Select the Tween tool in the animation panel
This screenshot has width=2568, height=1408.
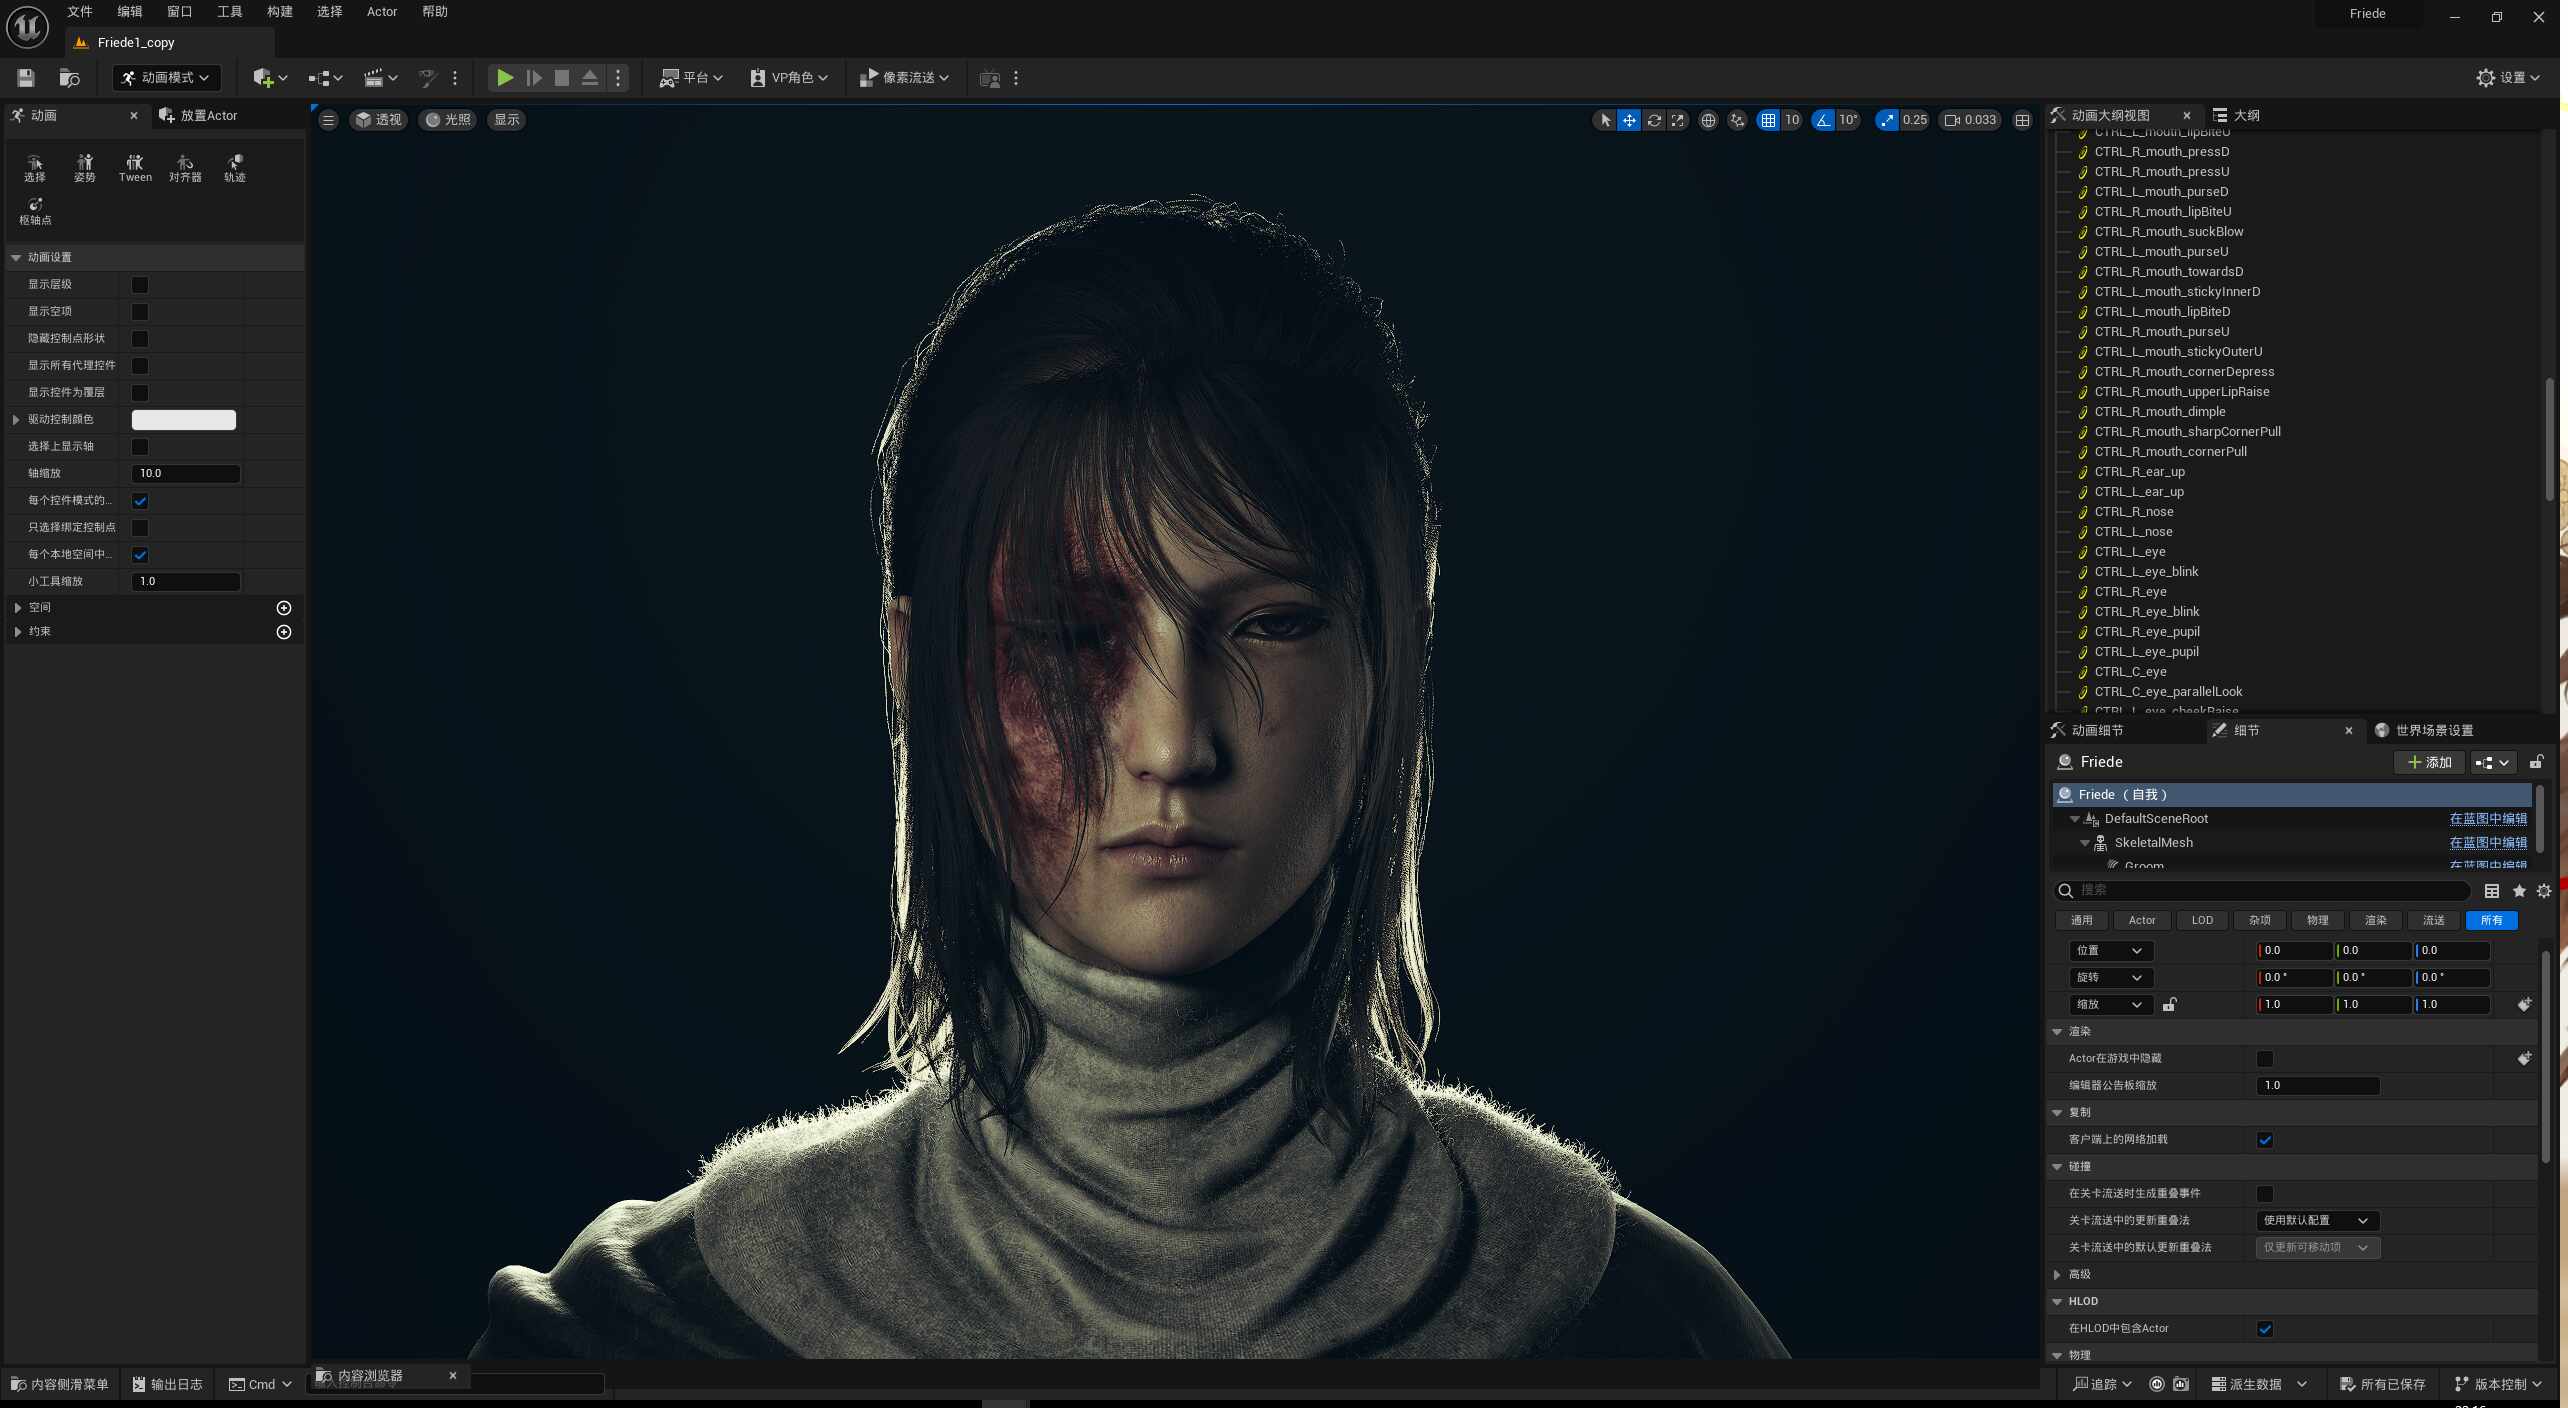click(135, 166)
